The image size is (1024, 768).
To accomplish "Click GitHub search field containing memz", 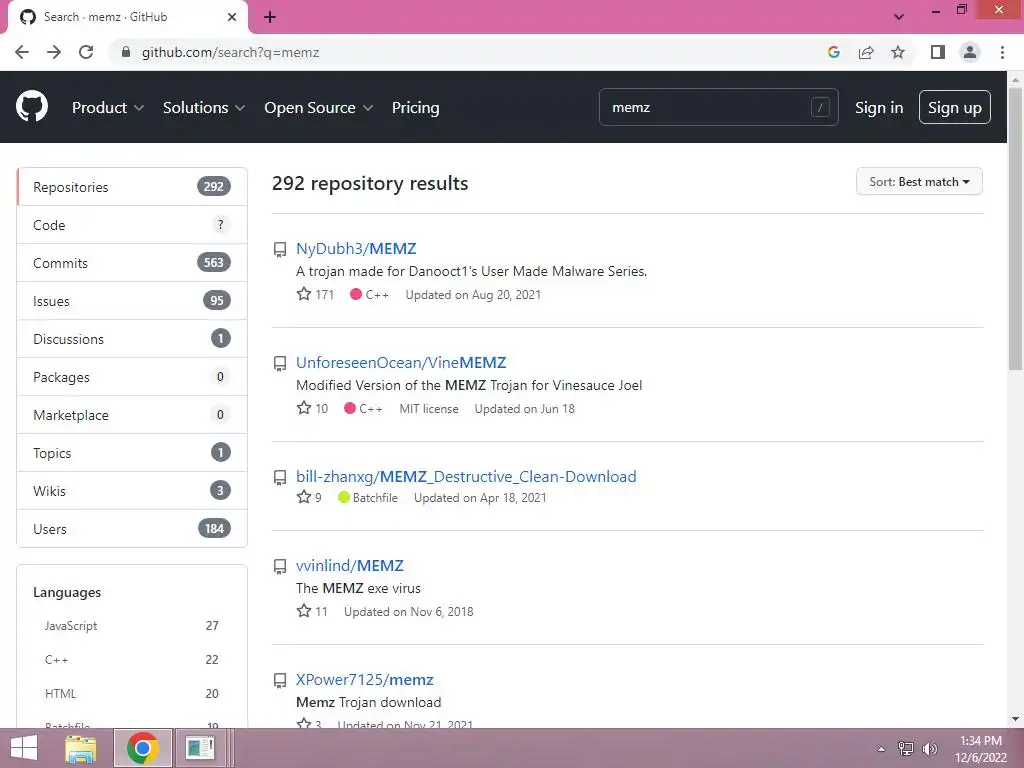I will coord(718,107).
